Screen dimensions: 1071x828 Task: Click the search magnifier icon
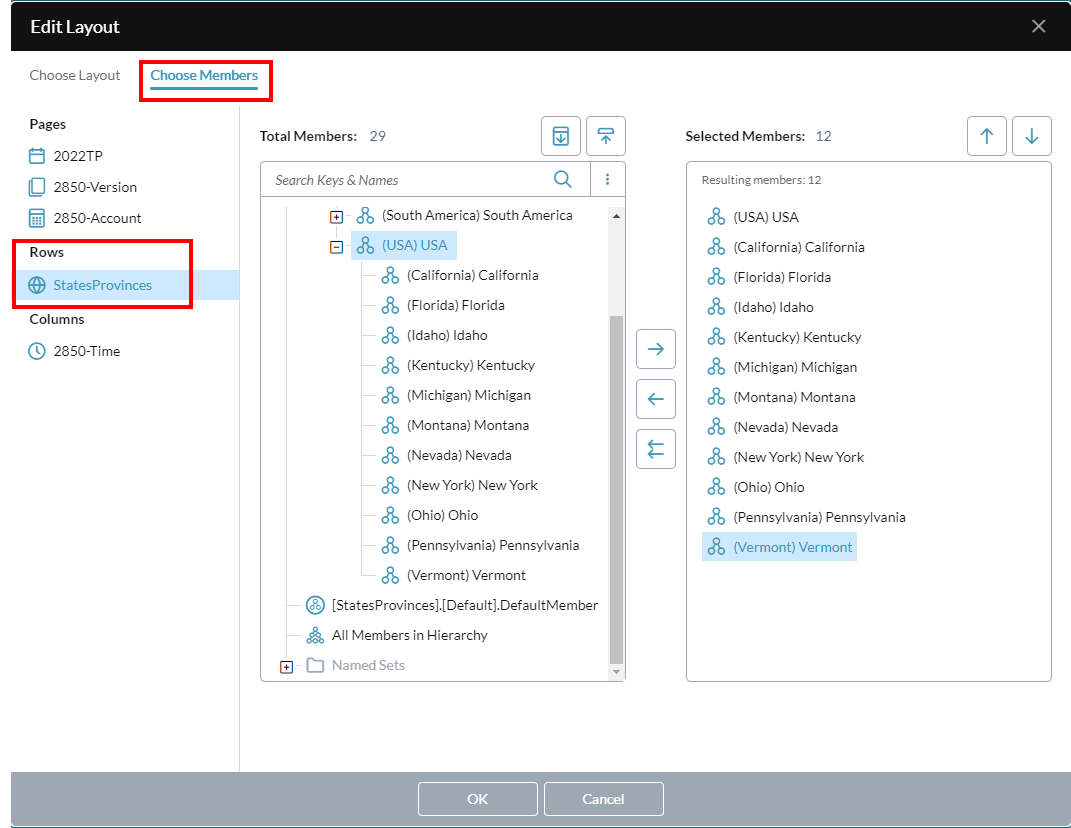(x=563, y=180)
